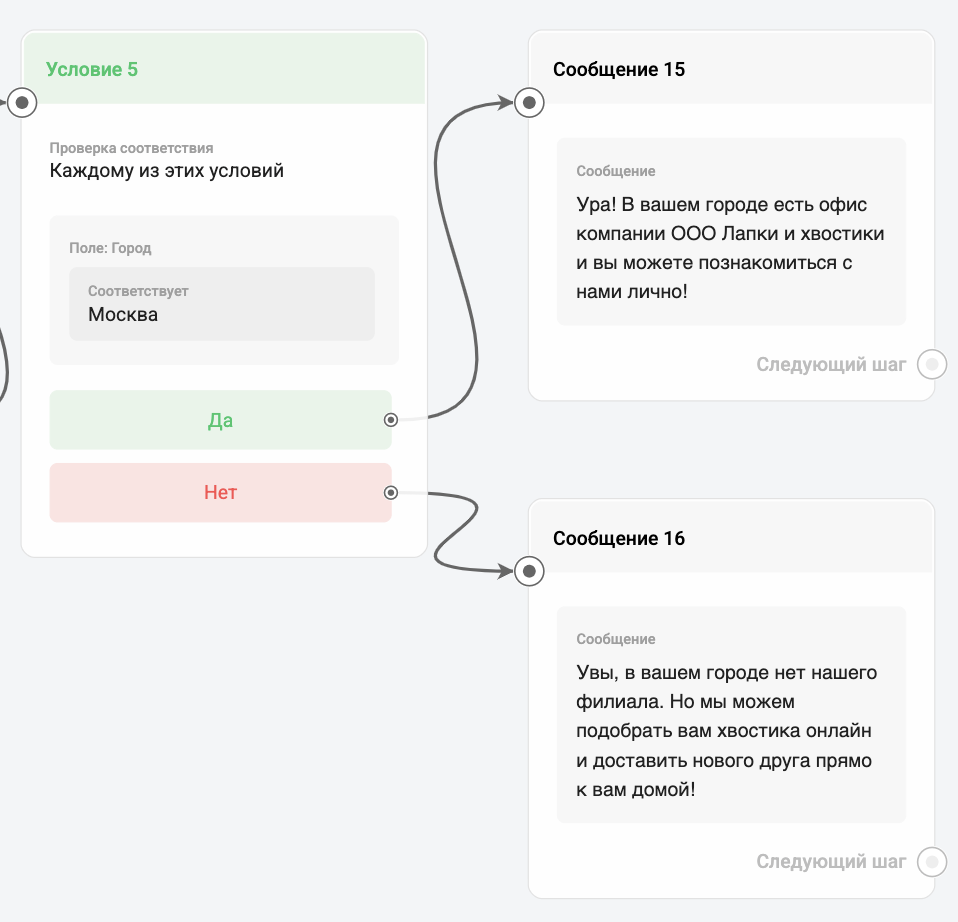Click the Да branch output connector

point(391,420)
